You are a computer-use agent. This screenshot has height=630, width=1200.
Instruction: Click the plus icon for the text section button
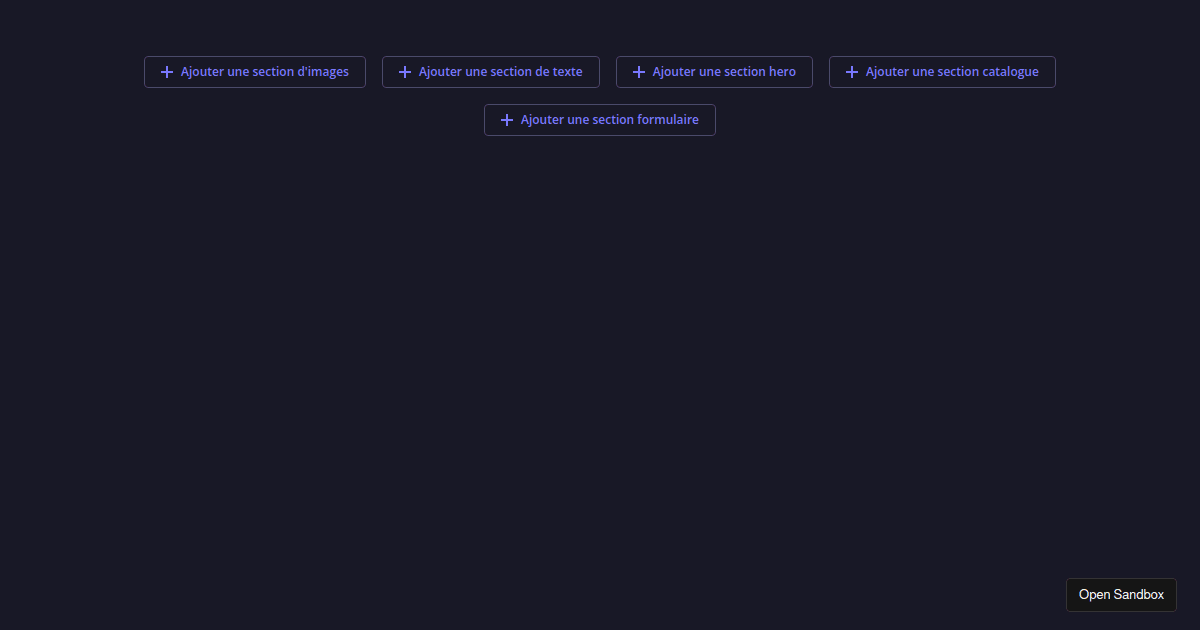(405, 71)
